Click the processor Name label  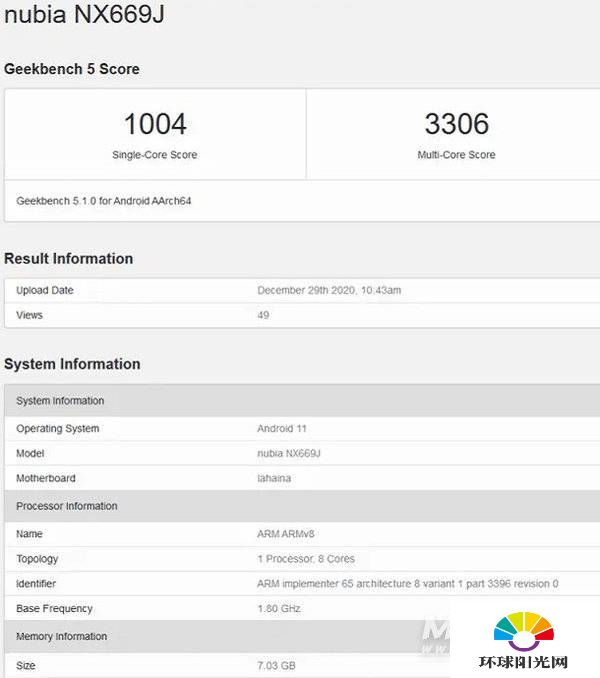(x=29, y=534)
